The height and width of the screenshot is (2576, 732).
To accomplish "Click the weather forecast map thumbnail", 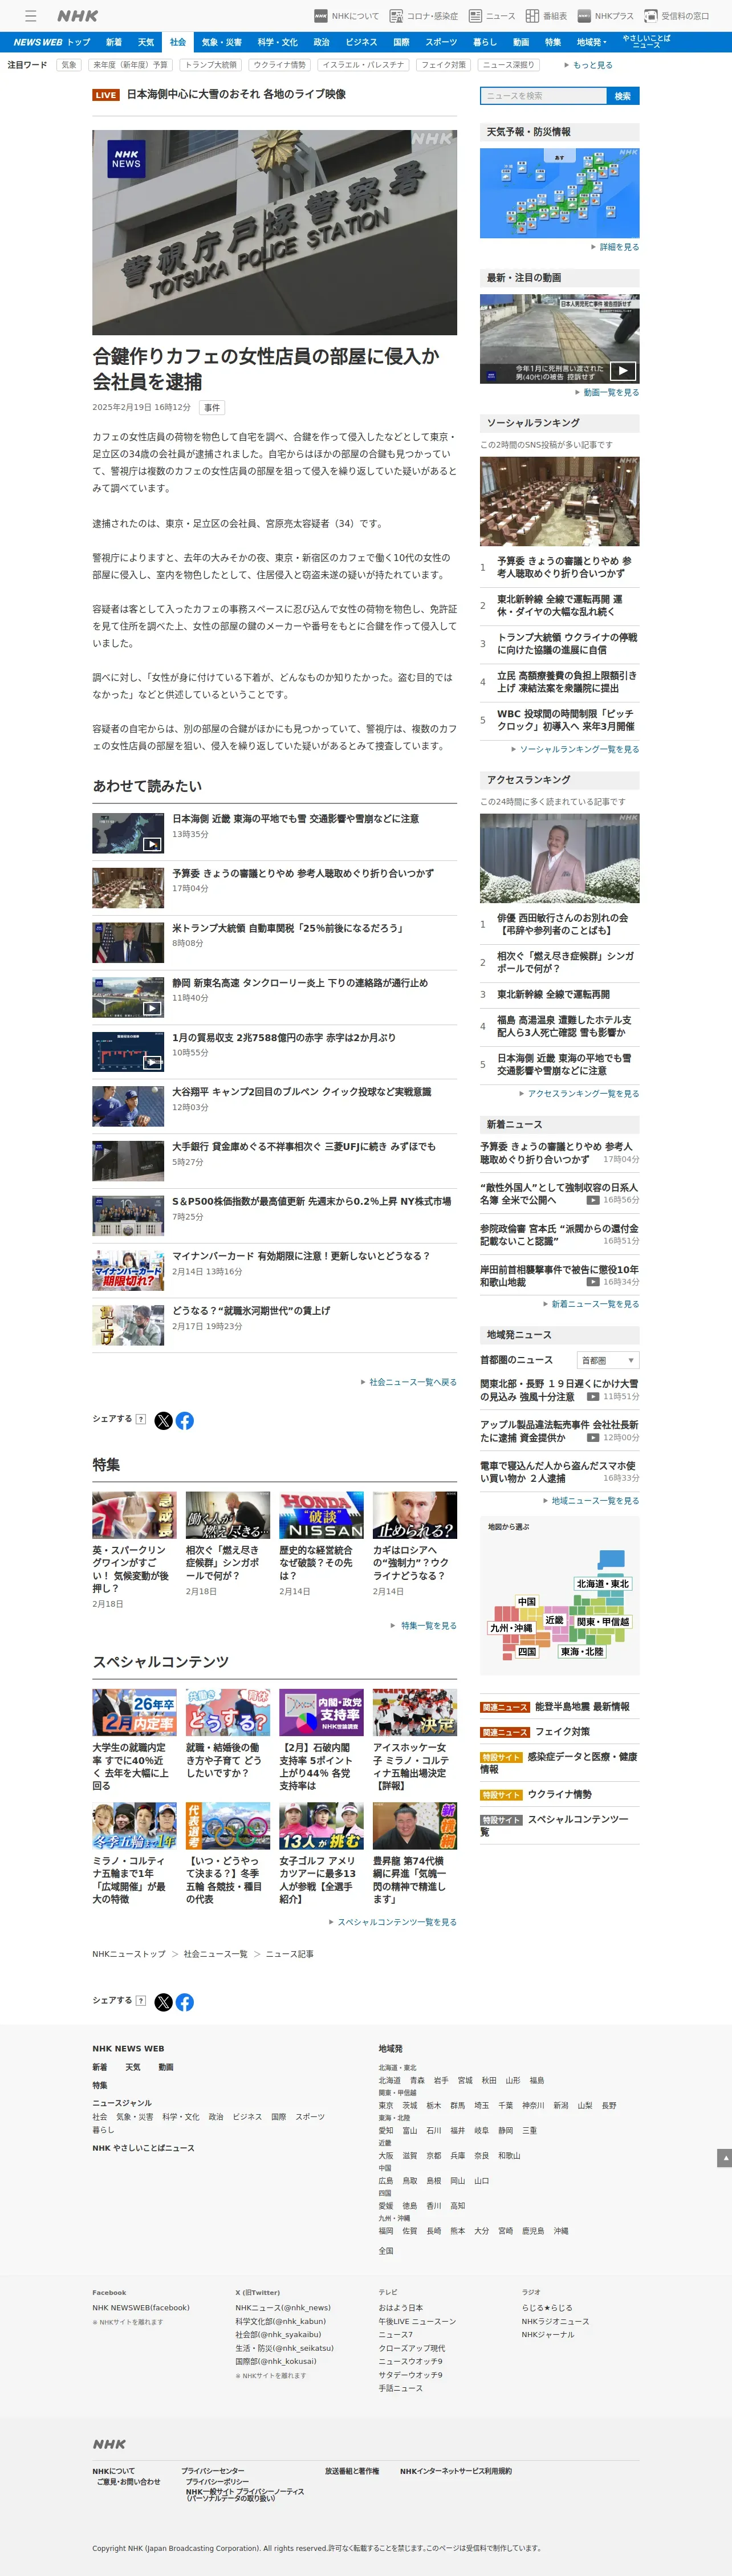I will (x=559, y=193).
